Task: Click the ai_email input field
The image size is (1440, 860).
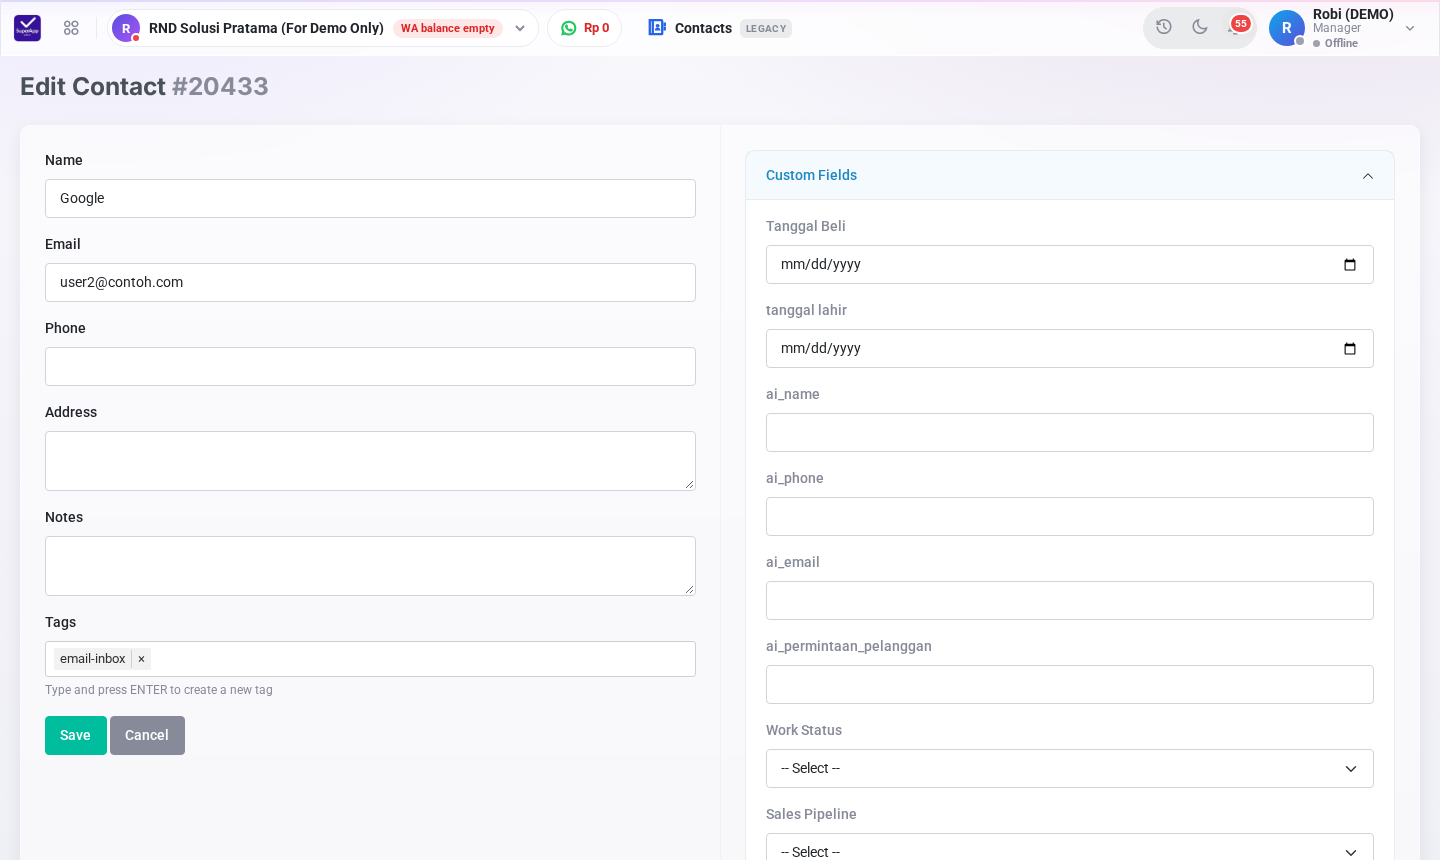Action: click(x=1070, y=601)
